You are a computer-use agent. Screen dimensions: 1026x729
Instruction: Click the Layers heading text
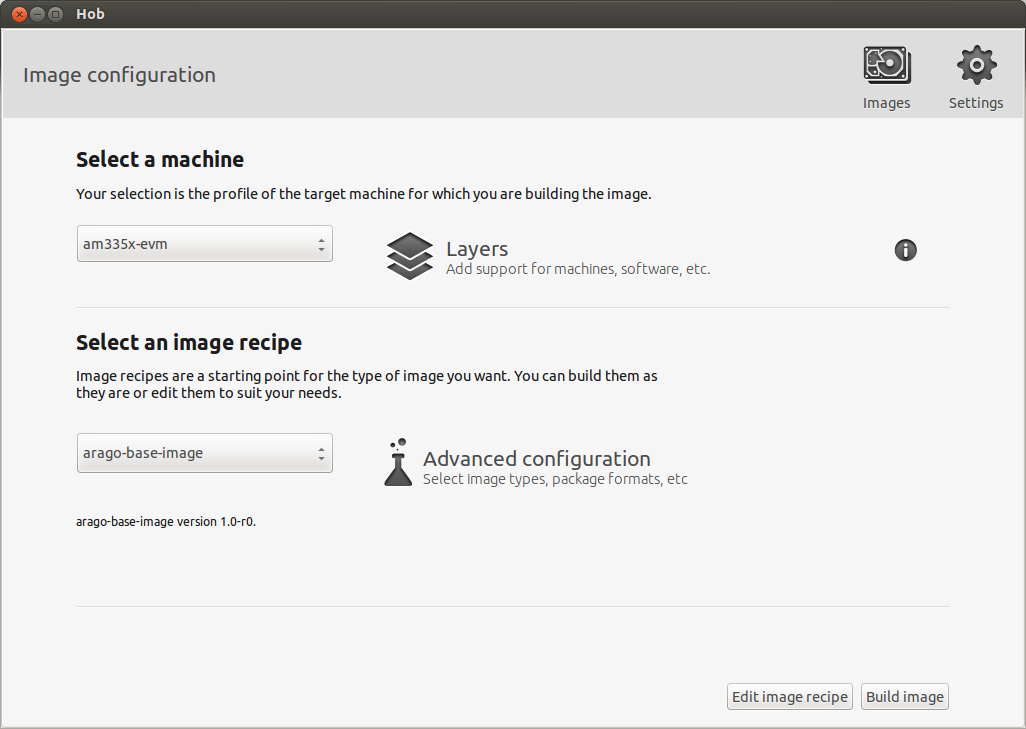pos(477,249)
